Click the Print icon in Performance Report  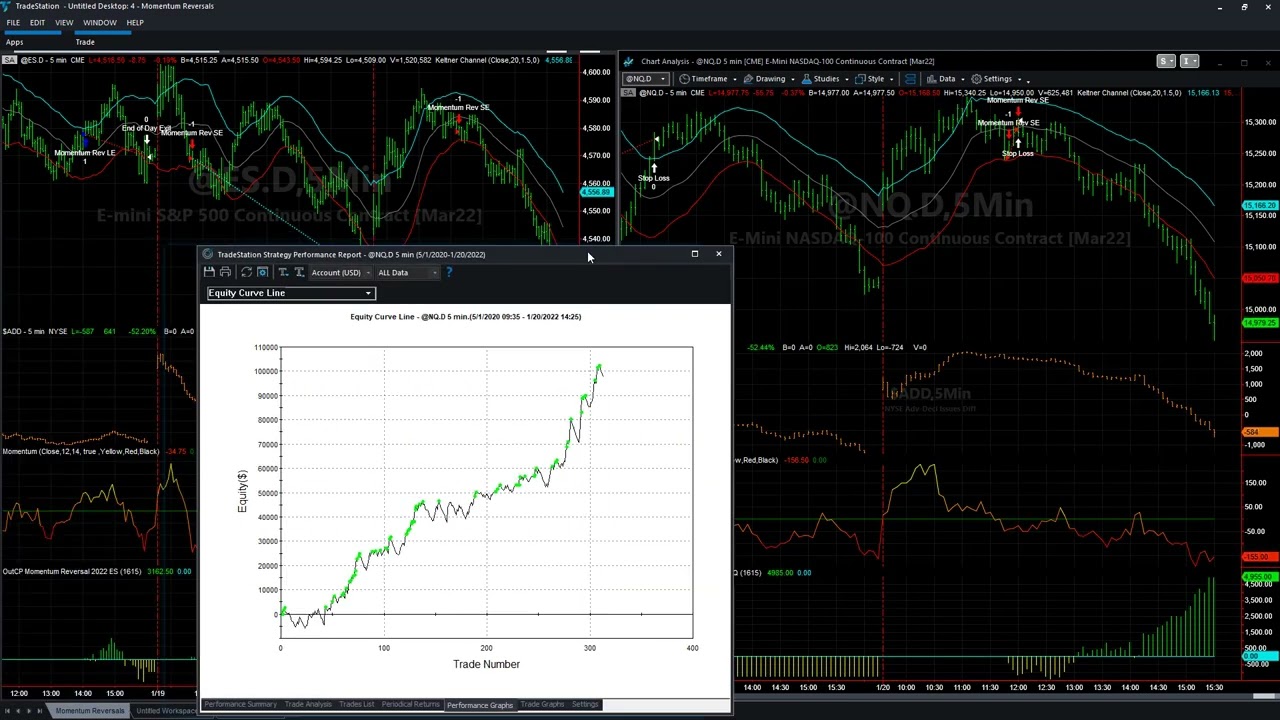(x=226, y=273)
